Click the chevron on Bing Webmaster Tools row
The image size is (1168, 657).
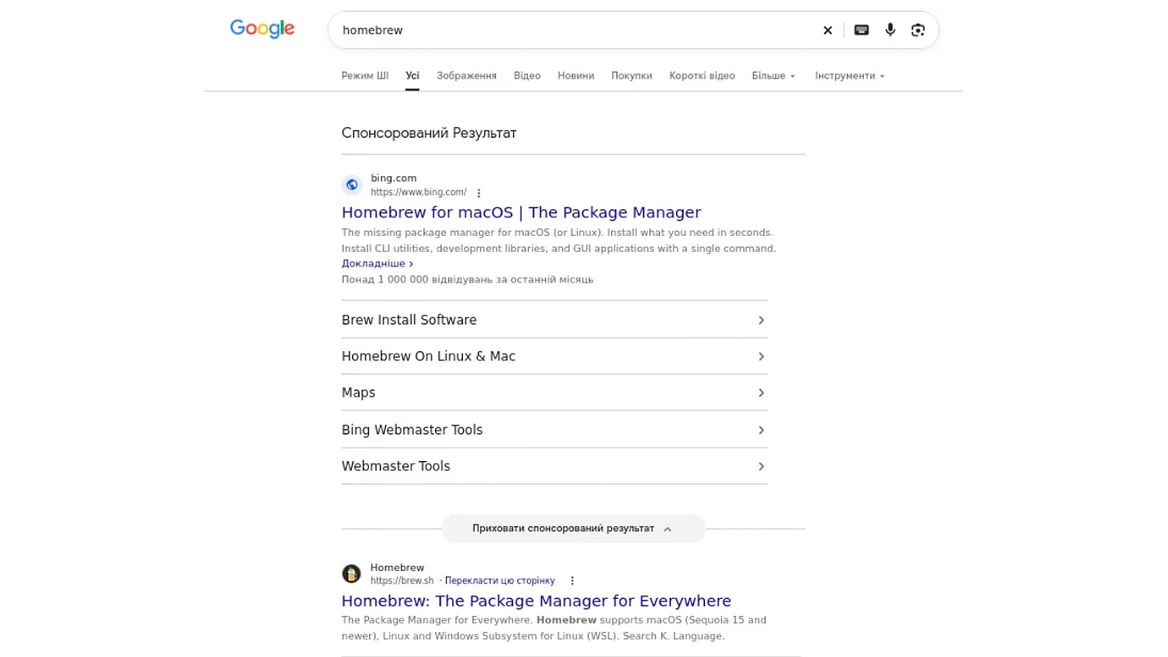click(761, 430)
